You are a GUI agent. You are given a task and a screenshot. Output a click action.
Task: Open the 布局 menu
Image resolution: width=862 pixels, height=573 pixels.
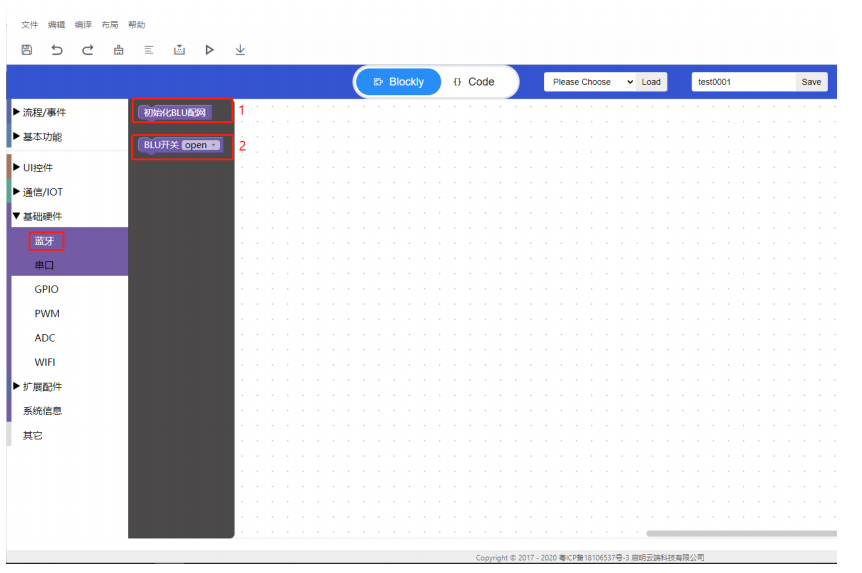[109, 25]
